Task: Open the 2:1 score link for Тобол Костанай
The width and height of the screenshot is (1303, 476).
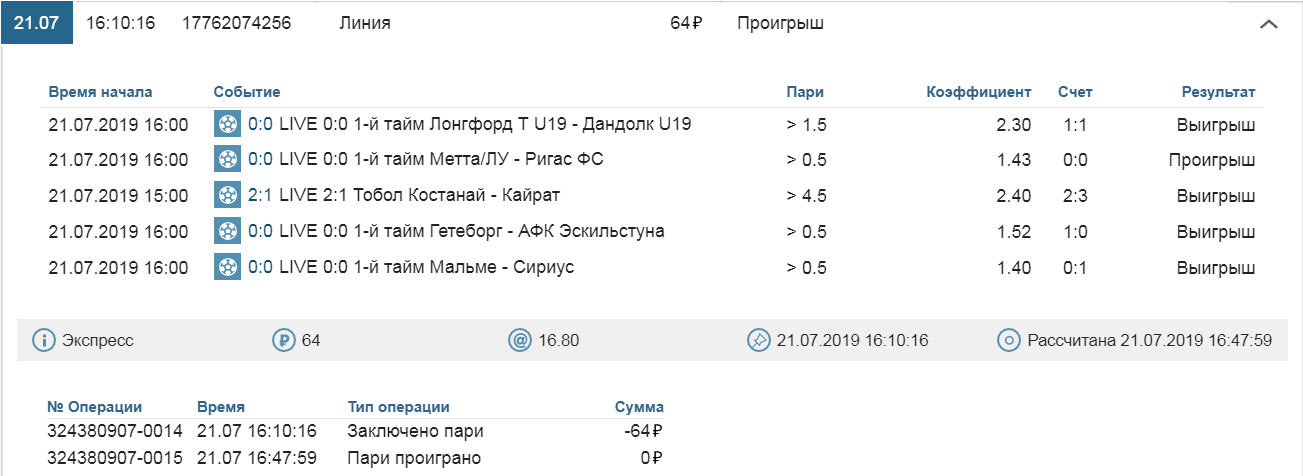Action: pyautogui.click(x=260, y=196)
